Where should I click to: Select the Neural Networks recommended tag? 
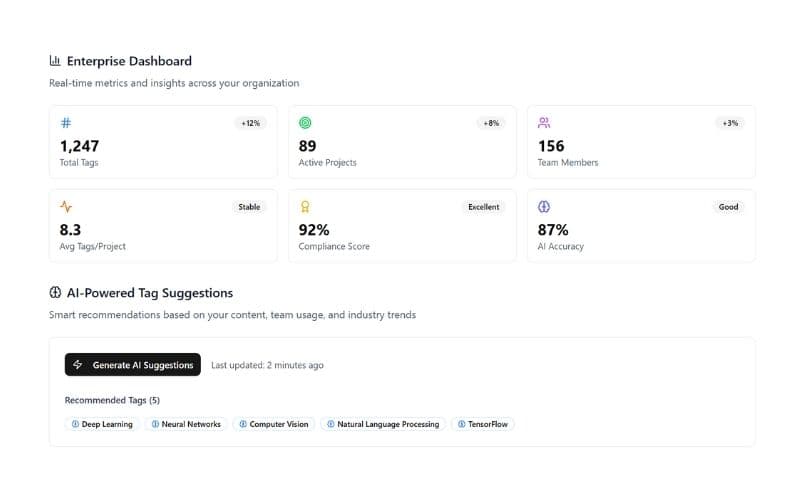point(186,424)
